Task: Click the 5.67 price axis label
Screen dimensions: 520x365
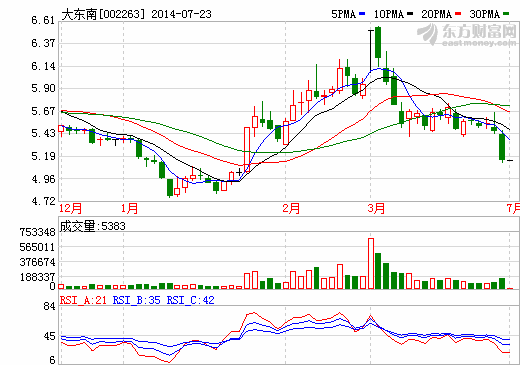Action: (43, 111)
